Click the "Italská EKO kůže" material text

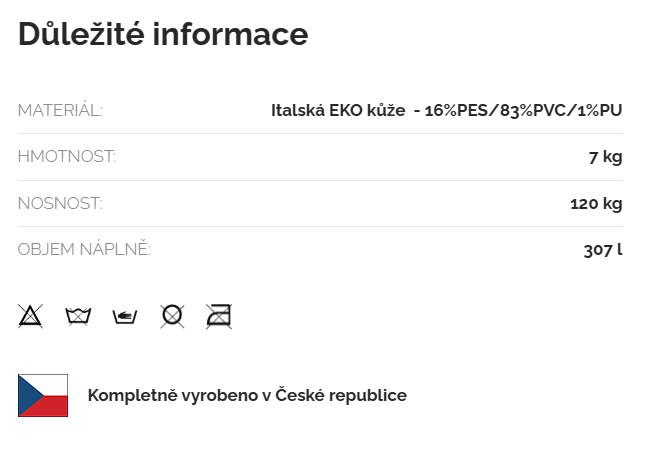(x=337, y=110)
